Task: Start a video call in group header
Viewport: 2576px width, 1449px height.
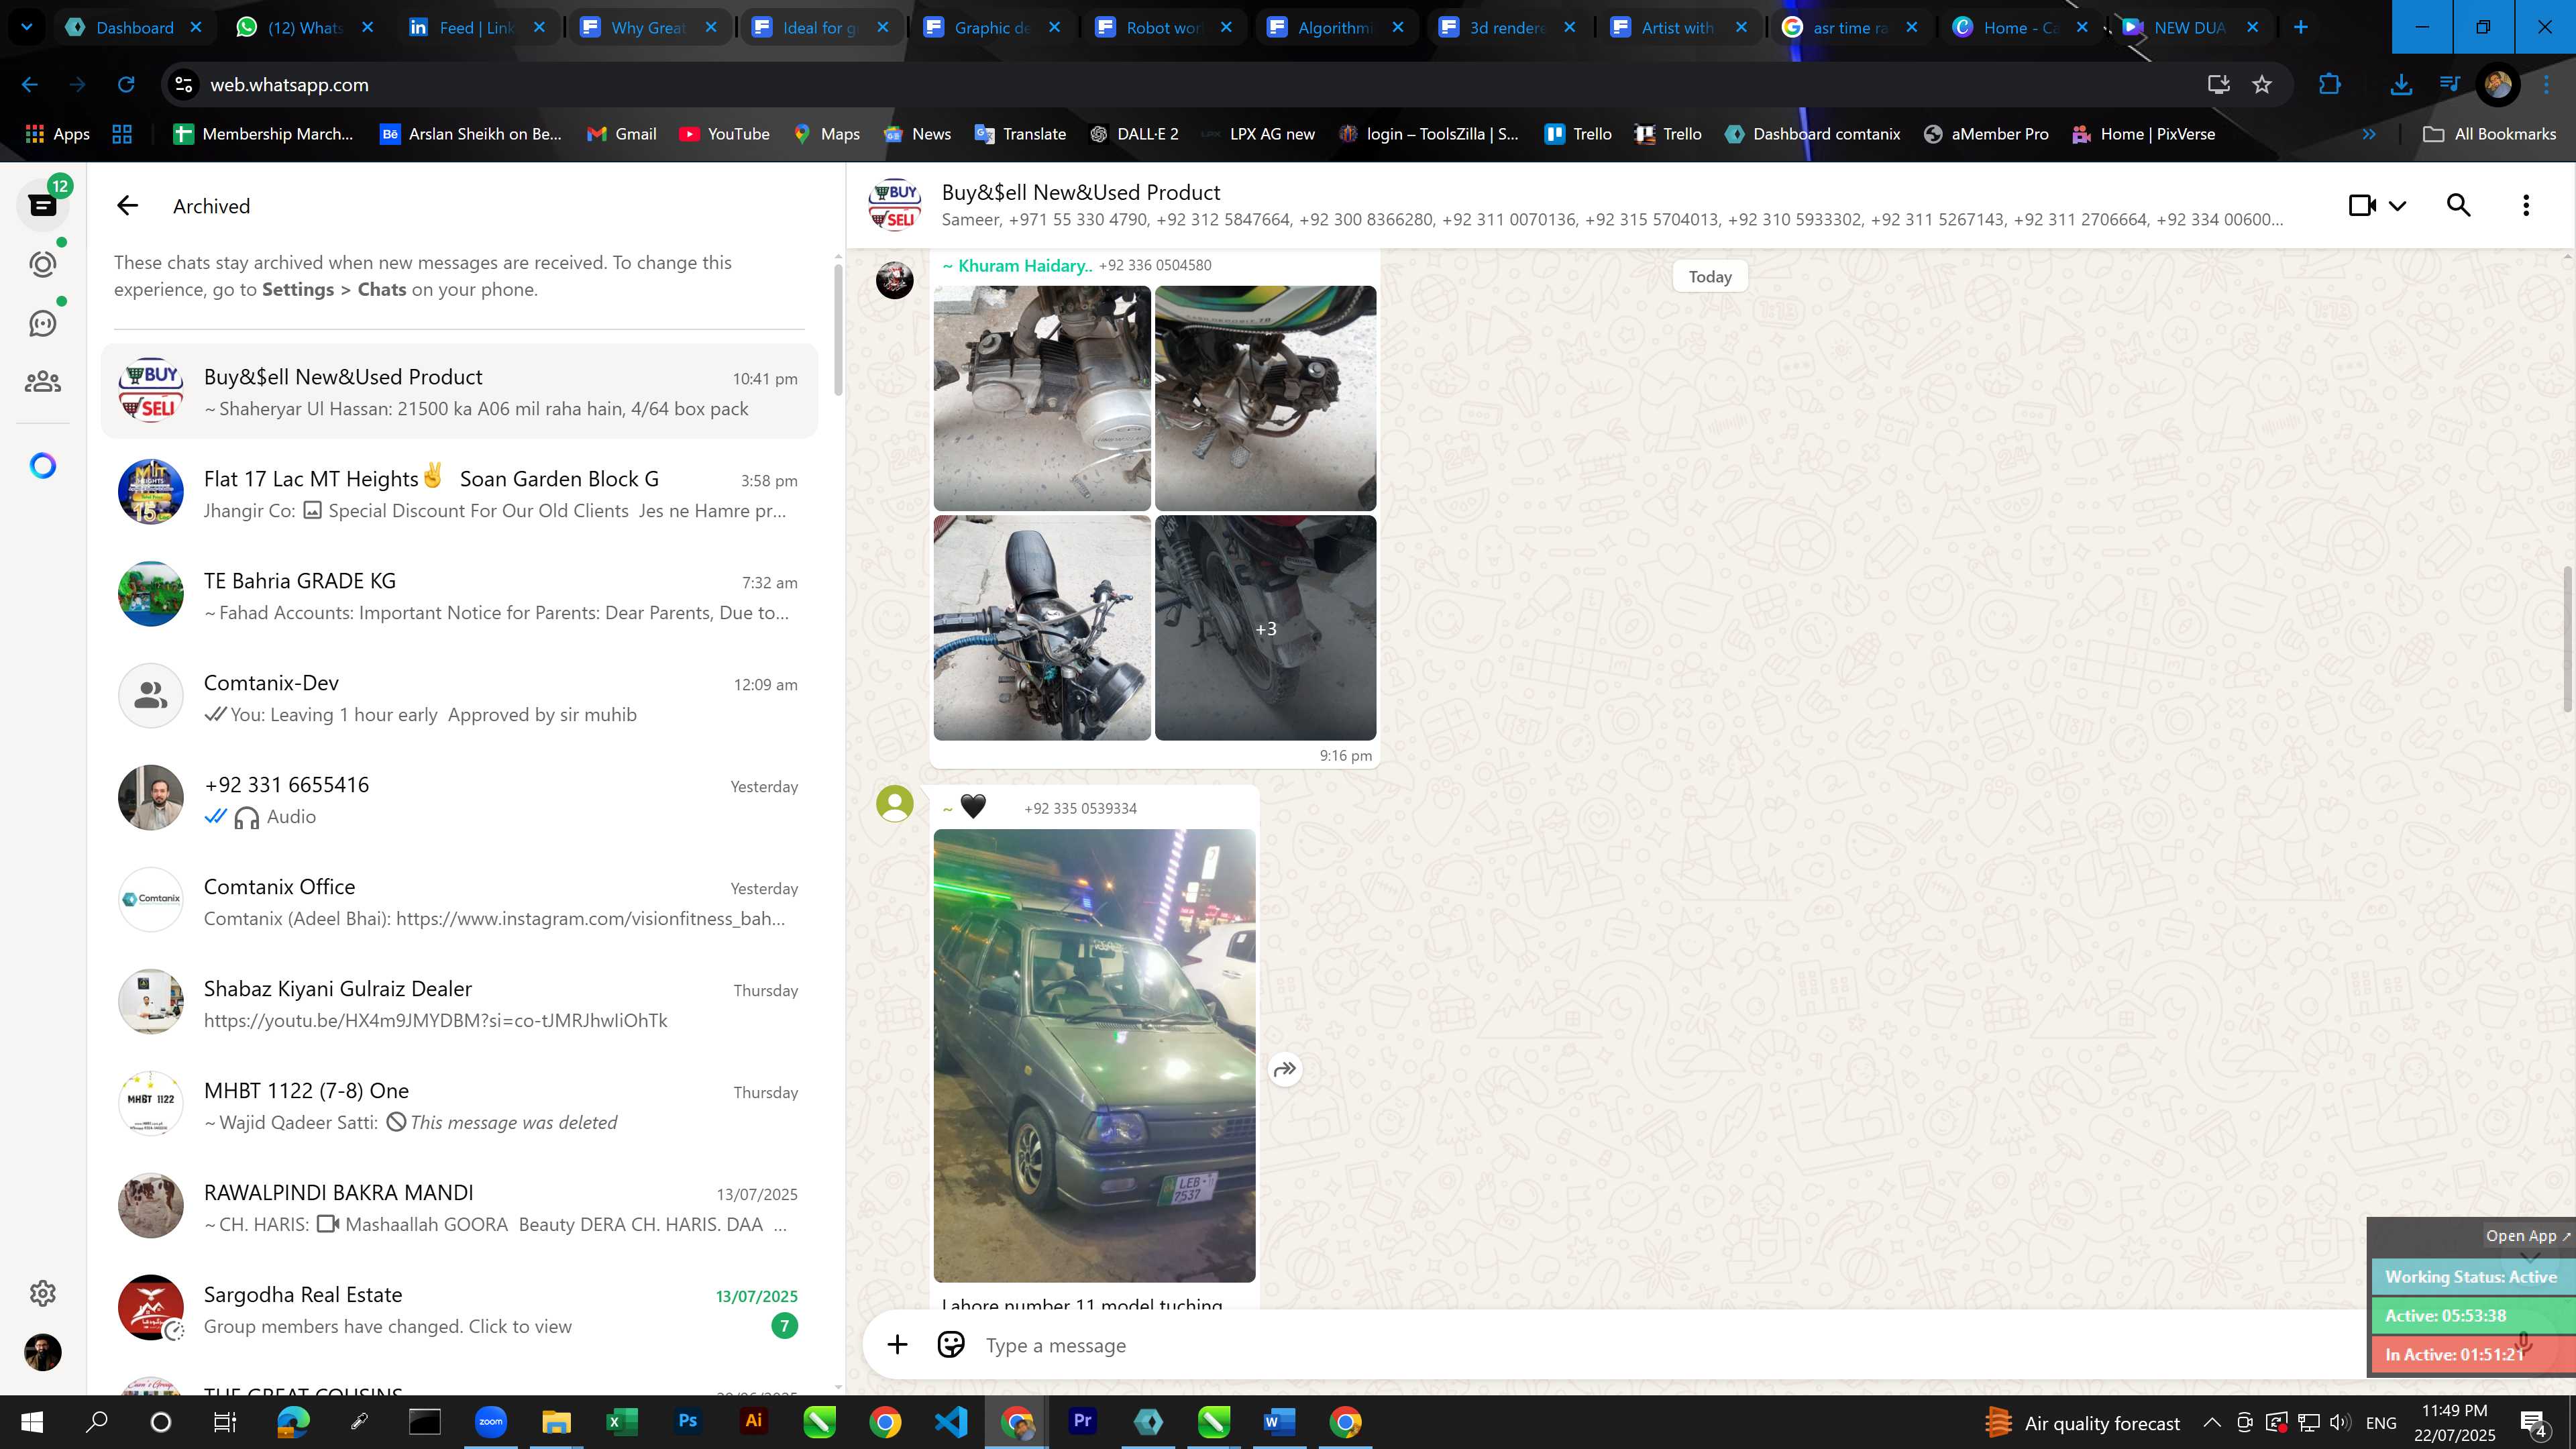Action: tap(2362, 205)
